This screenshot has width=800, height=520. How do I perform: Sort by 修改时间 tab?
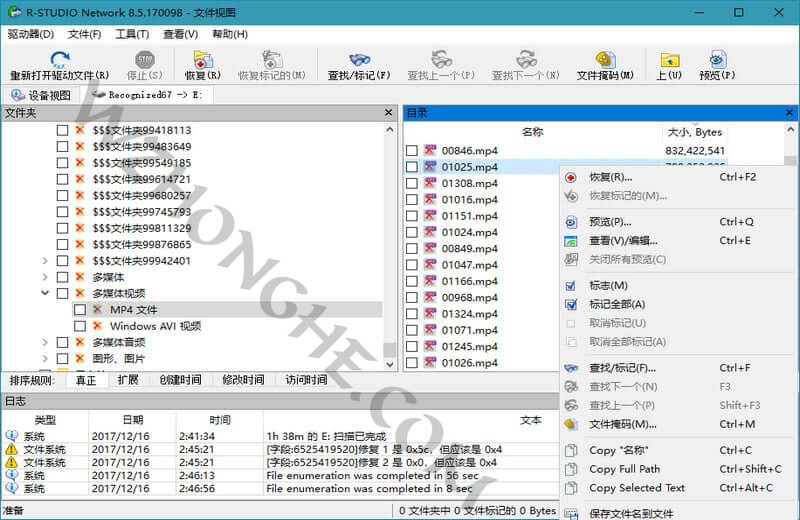243,380
